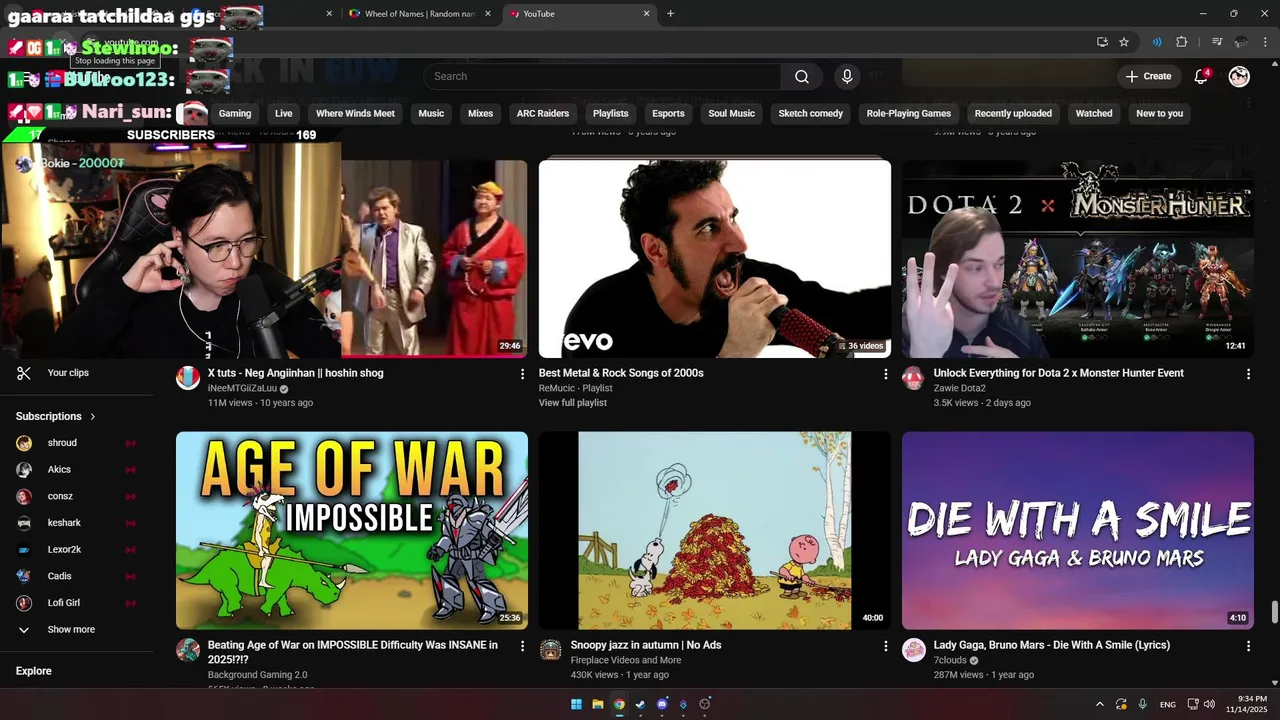Click View full playlist link
The width and height of the screenshot is (1280, 720).
tap(573, 403)
